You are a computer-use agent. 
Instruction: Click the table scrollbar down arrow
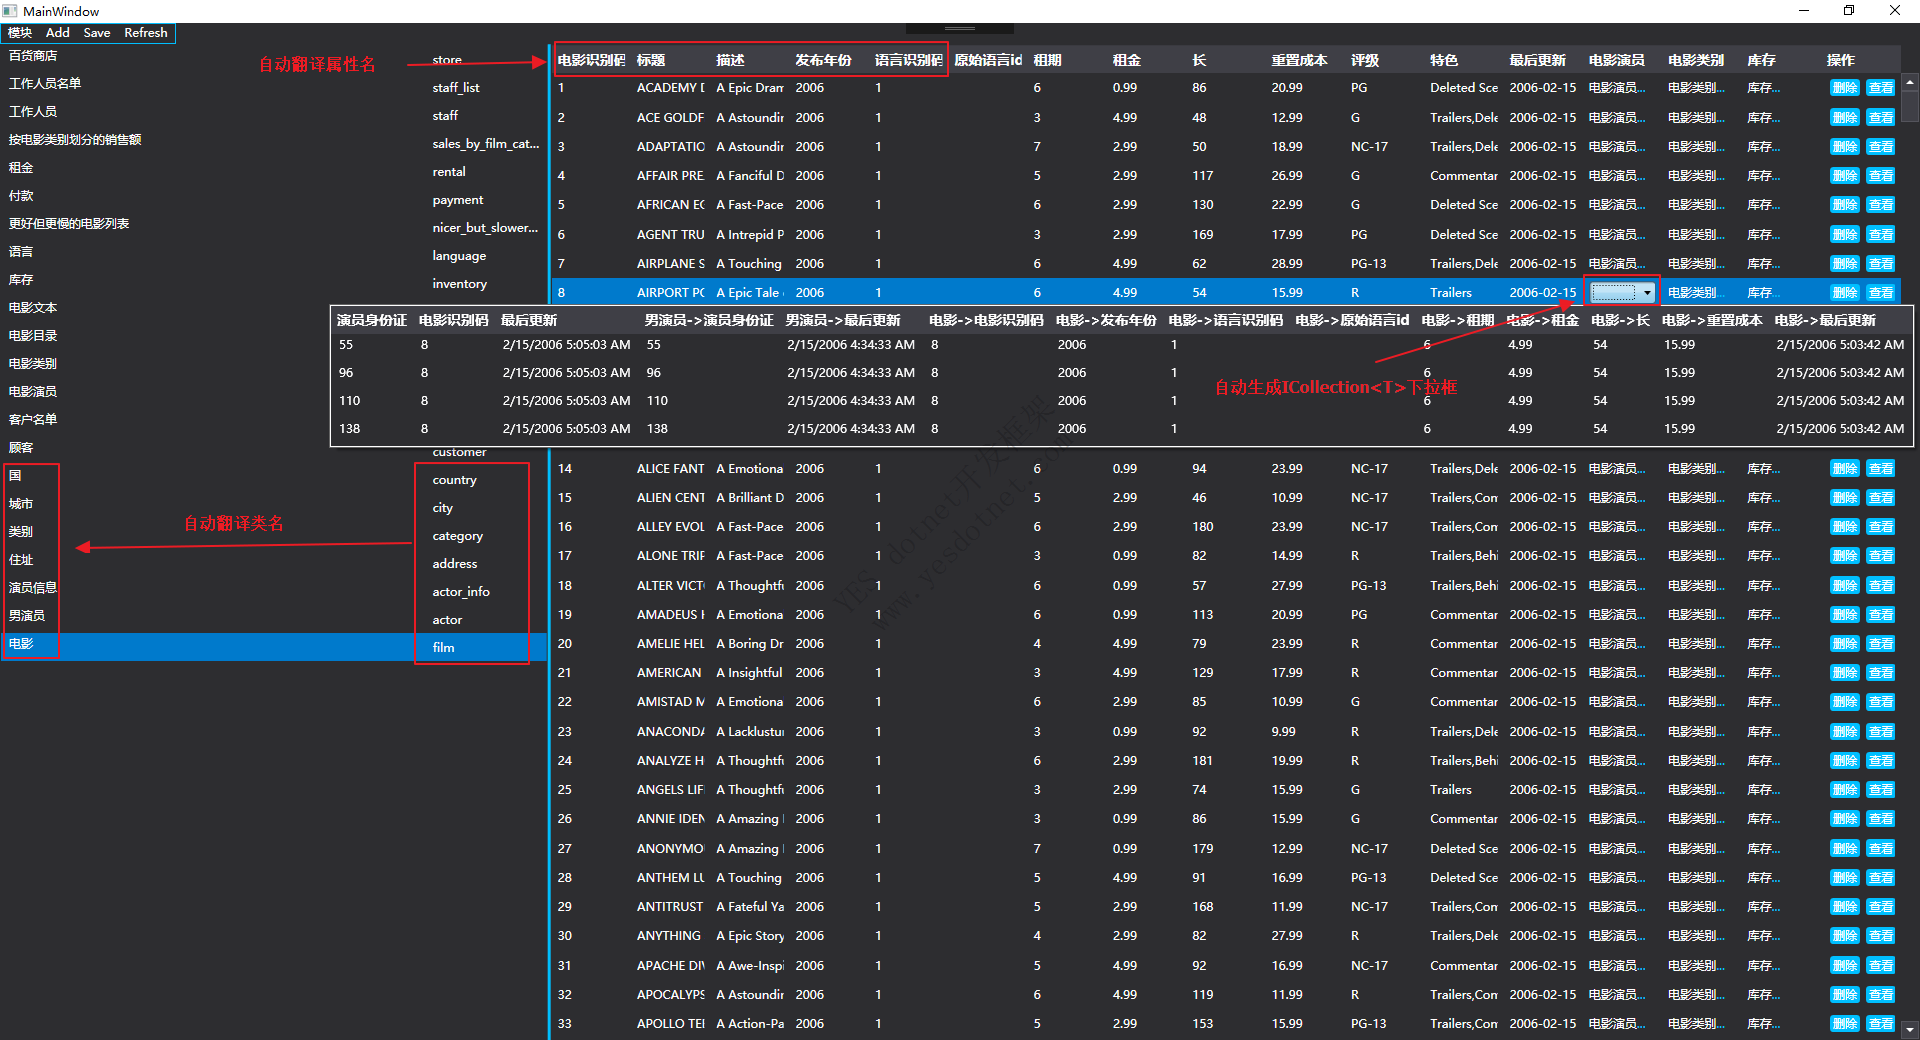pos(1910,1029)
